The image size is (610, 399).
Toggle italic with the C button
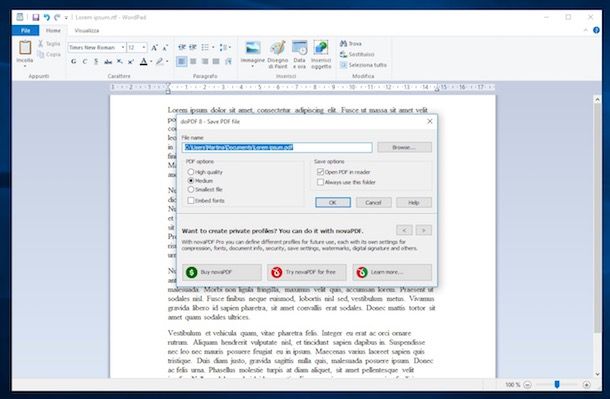(x=85, y=61)
